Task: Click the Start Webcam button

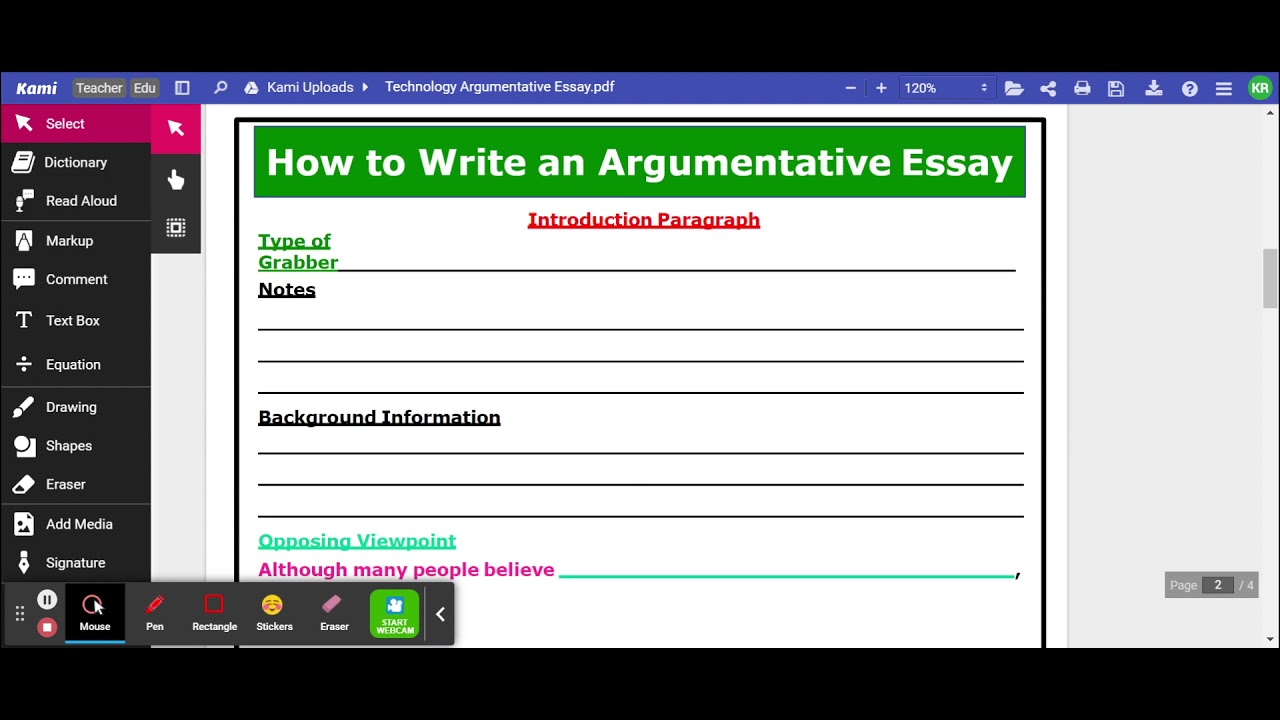Action: tap(394, 614)
